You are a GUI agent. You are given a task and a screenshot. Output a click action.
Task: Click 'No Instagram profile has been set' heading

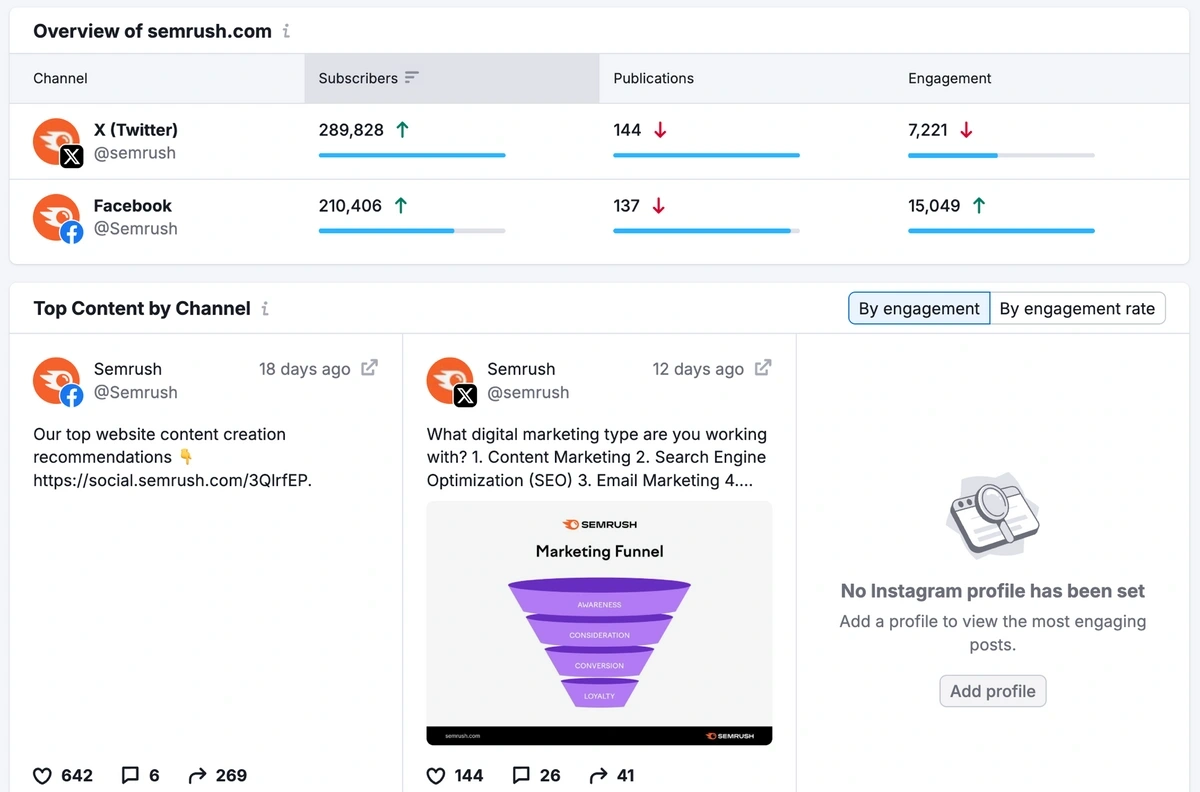(x=993, y=591)
